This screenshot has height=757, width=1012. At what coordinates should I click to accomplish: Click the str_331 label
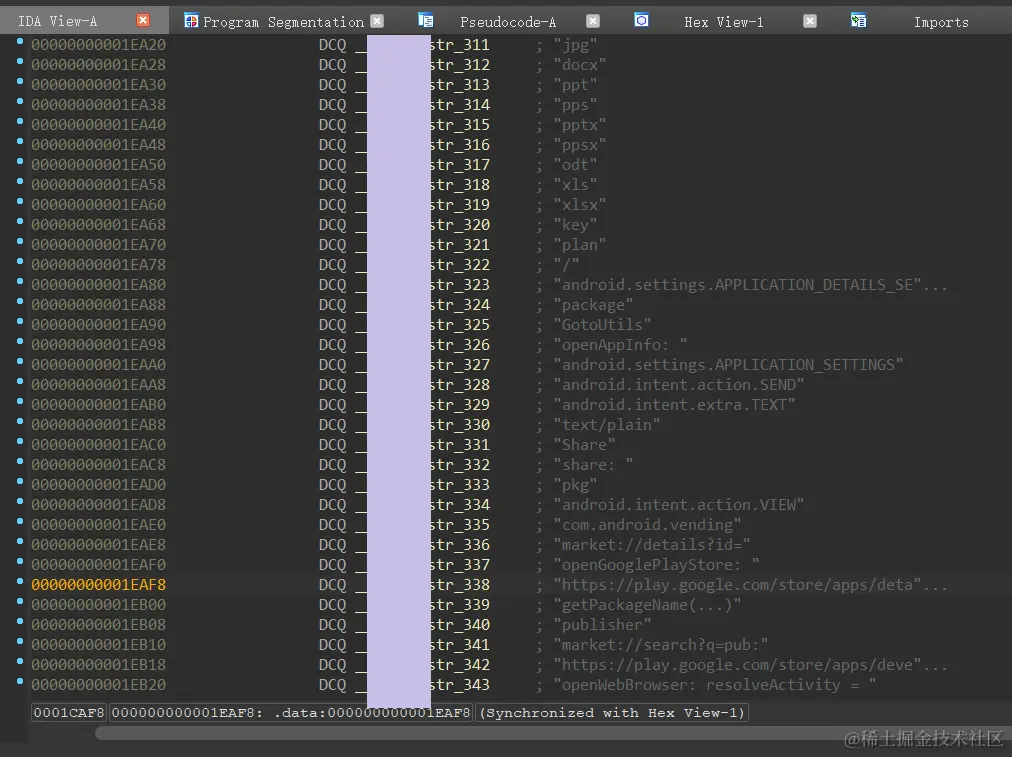click(460, 445)
